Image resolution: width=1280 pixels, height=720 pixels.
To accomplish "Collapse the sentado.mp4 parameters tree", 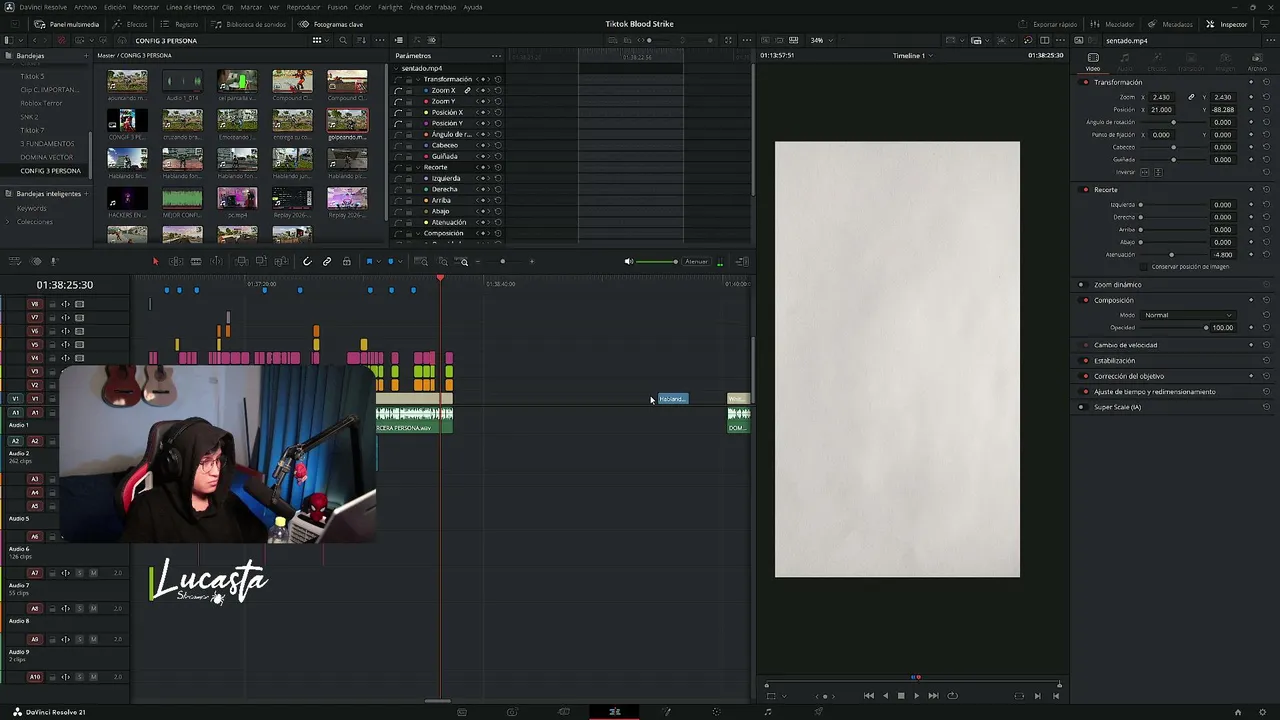I will pyautogui.click(x=397, y=68).
